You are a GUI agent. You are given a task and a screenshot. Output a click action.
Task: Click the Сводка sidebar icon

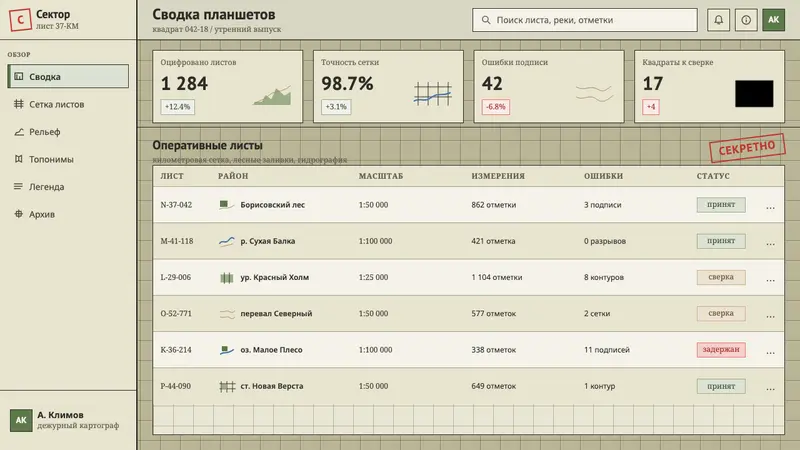[19, 77]
